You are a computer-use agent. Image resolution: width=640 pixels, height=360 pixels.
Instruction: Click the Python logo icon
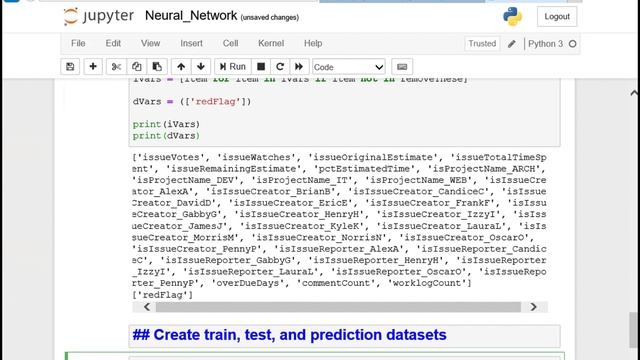click(512, 16)
